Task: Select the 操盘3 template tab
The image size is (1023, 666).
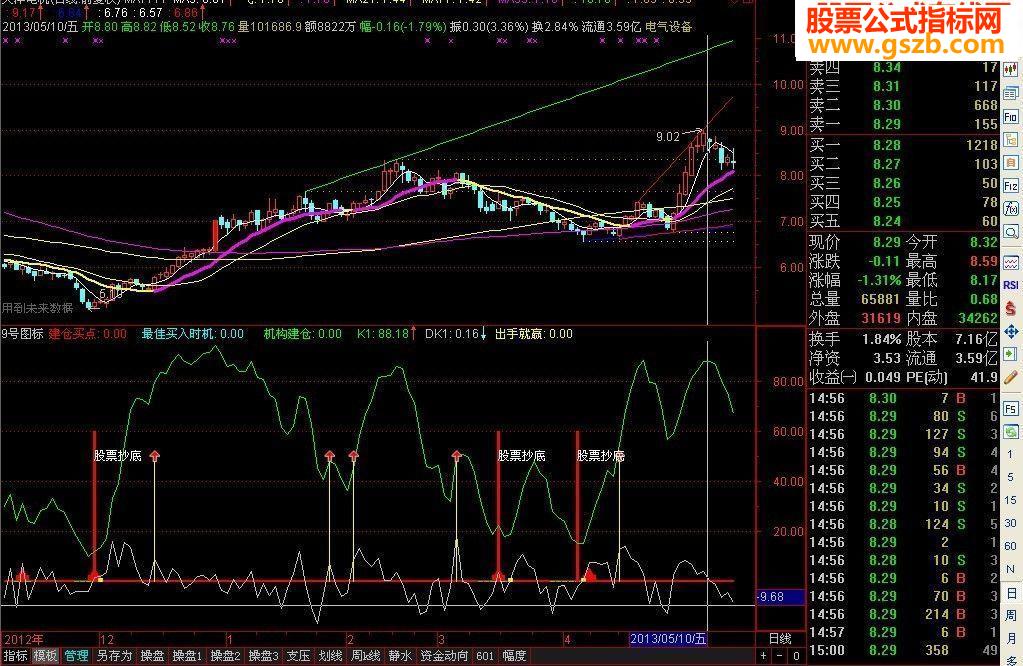Action: coord(264,656)
